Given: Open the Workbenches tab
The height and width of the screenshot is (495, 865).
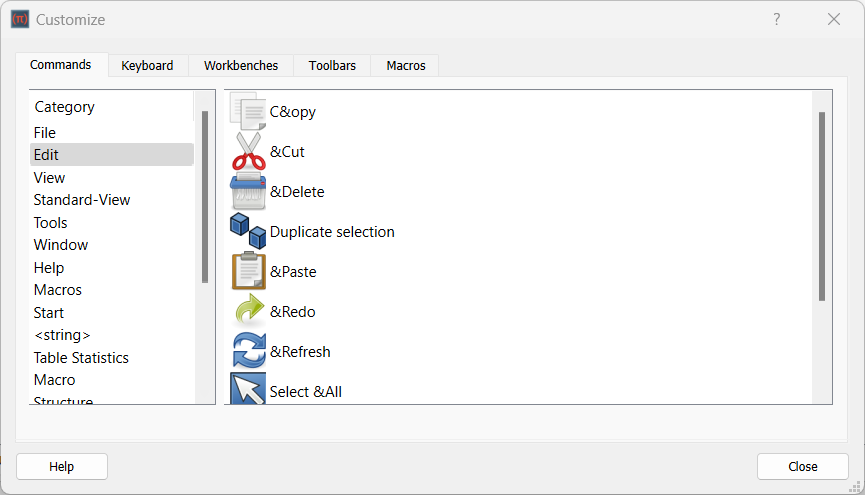Looking at the screenshot, I should tap(241, 65).
